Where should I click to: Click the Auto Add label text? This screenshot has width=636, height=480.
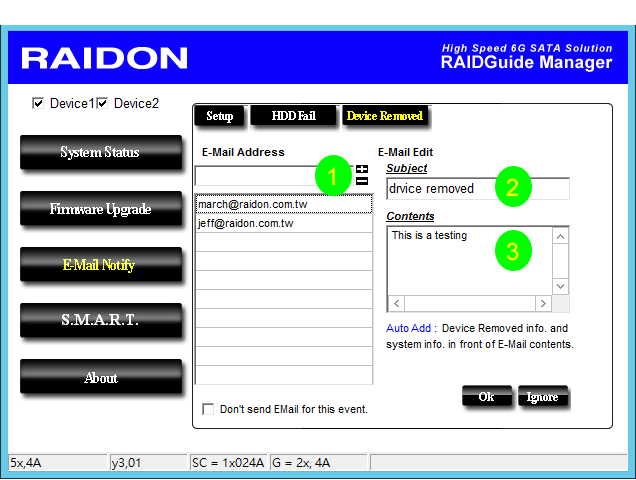pos(411,328)
